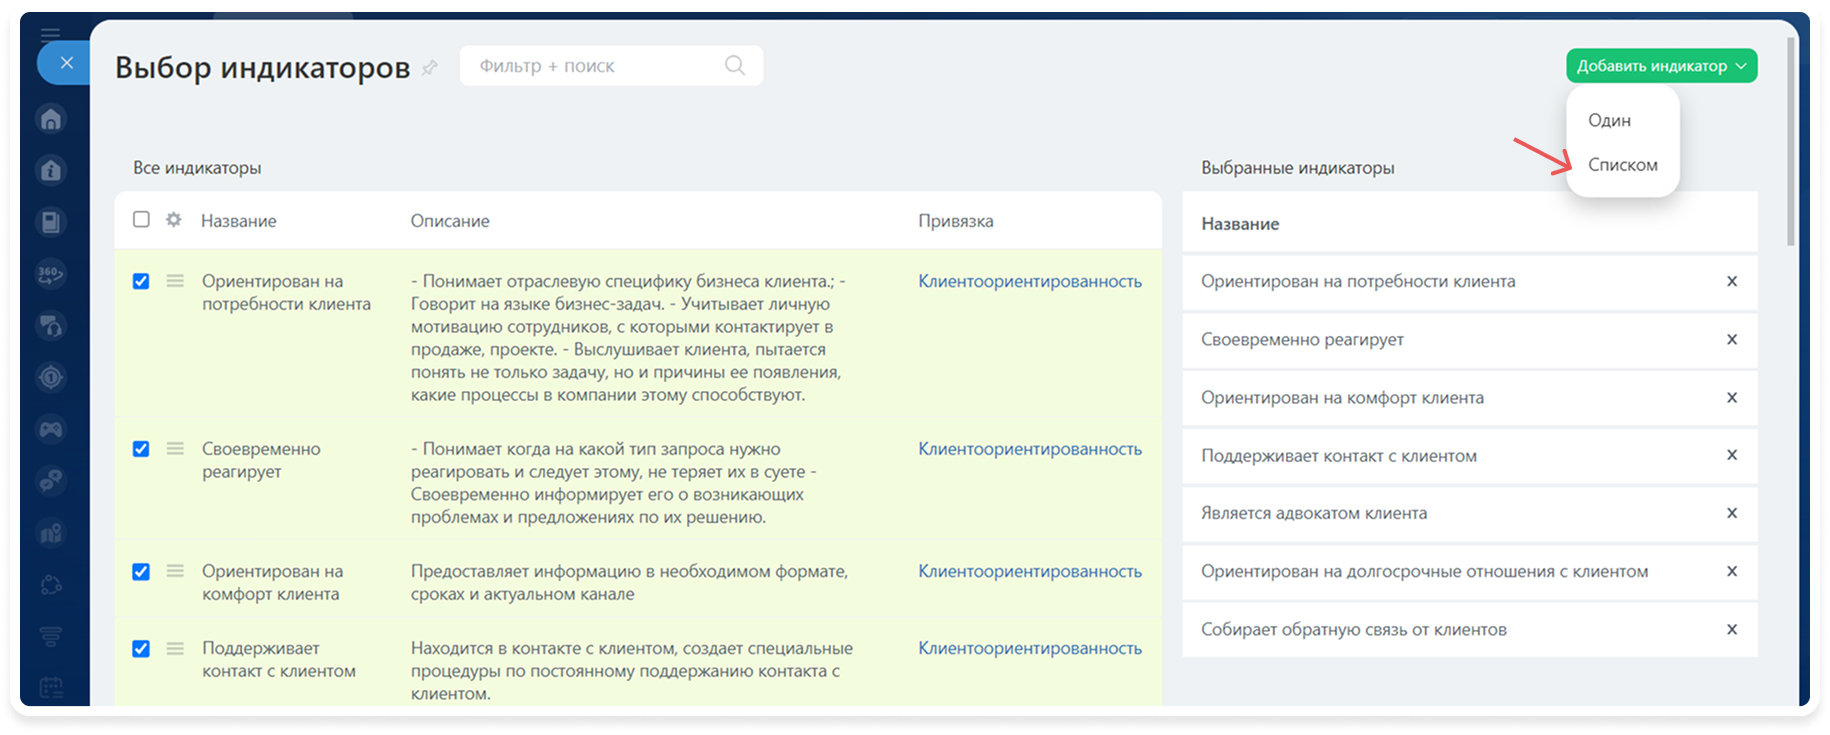
Task: Remove 'Ориентирован на комфорт клиента' from selected
Action: [1732, 397]
